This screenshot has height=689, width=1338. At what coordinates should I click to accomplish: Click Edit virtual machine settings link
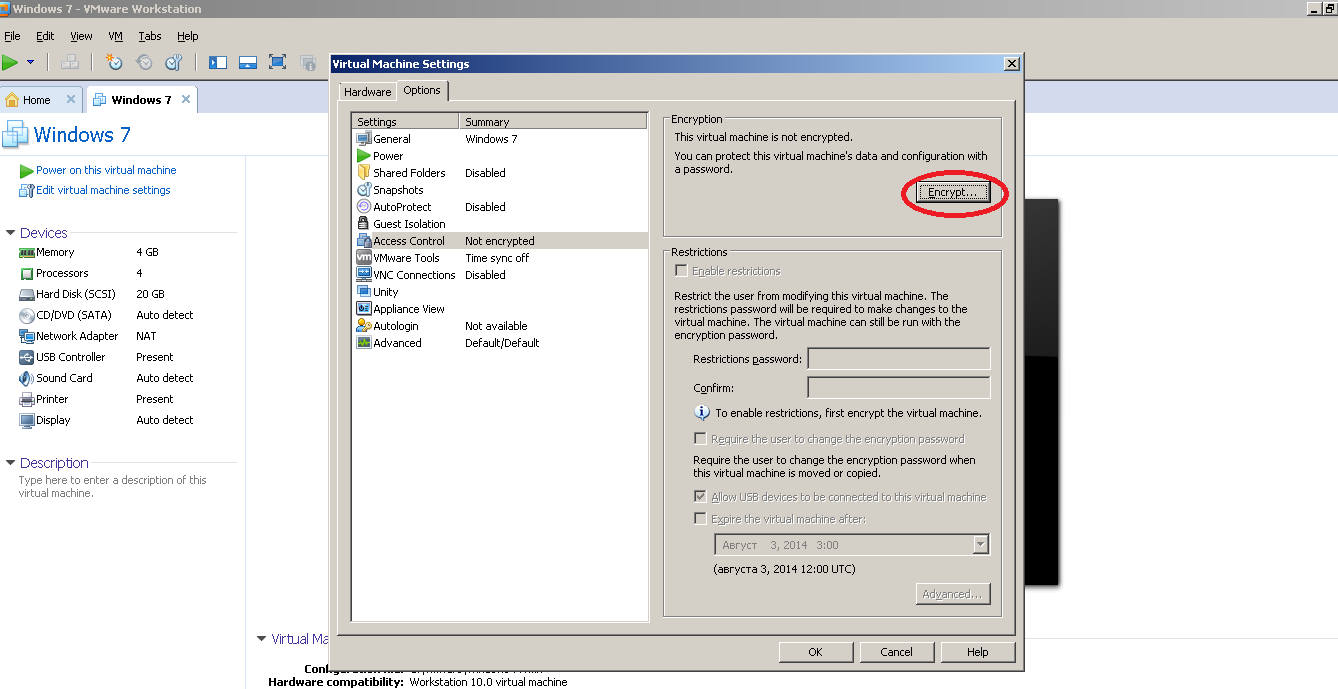tap(103, 190)
